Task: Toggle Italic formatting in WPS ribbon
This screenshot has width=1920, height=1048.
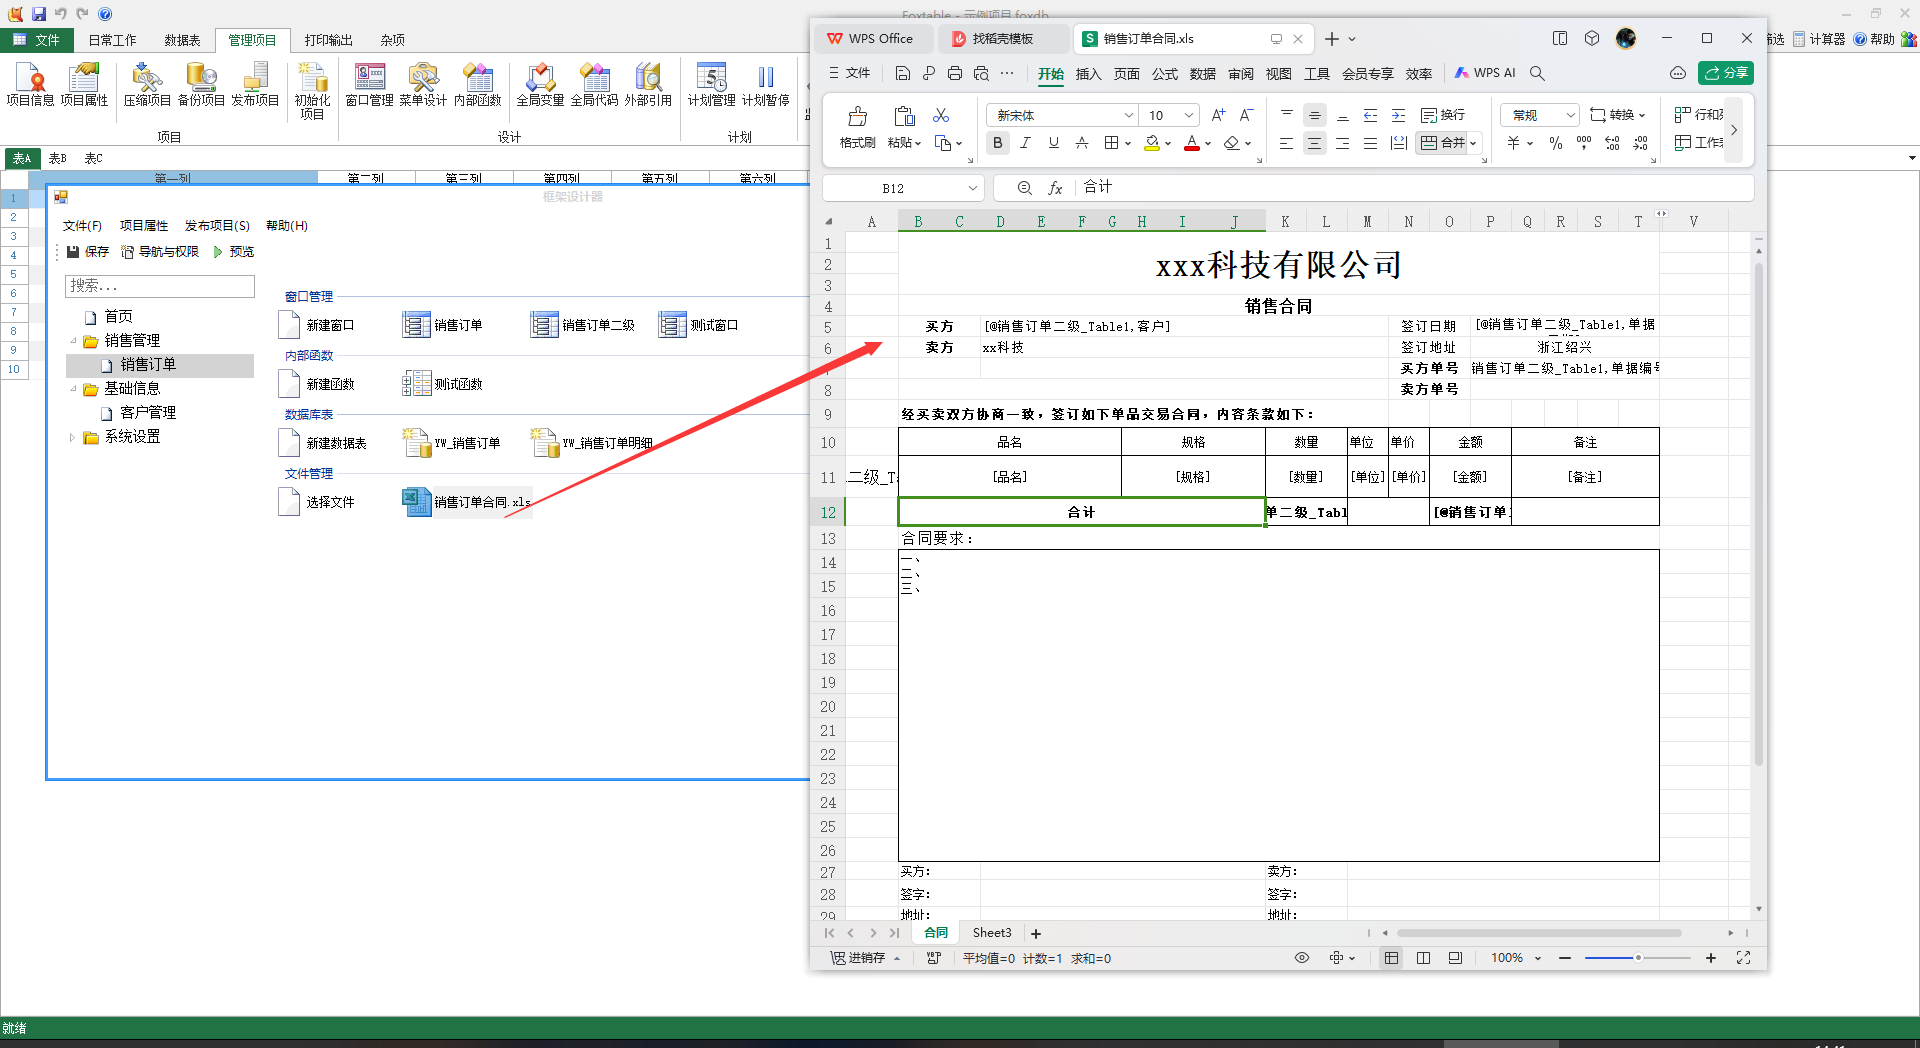Action: point(1025,143)
